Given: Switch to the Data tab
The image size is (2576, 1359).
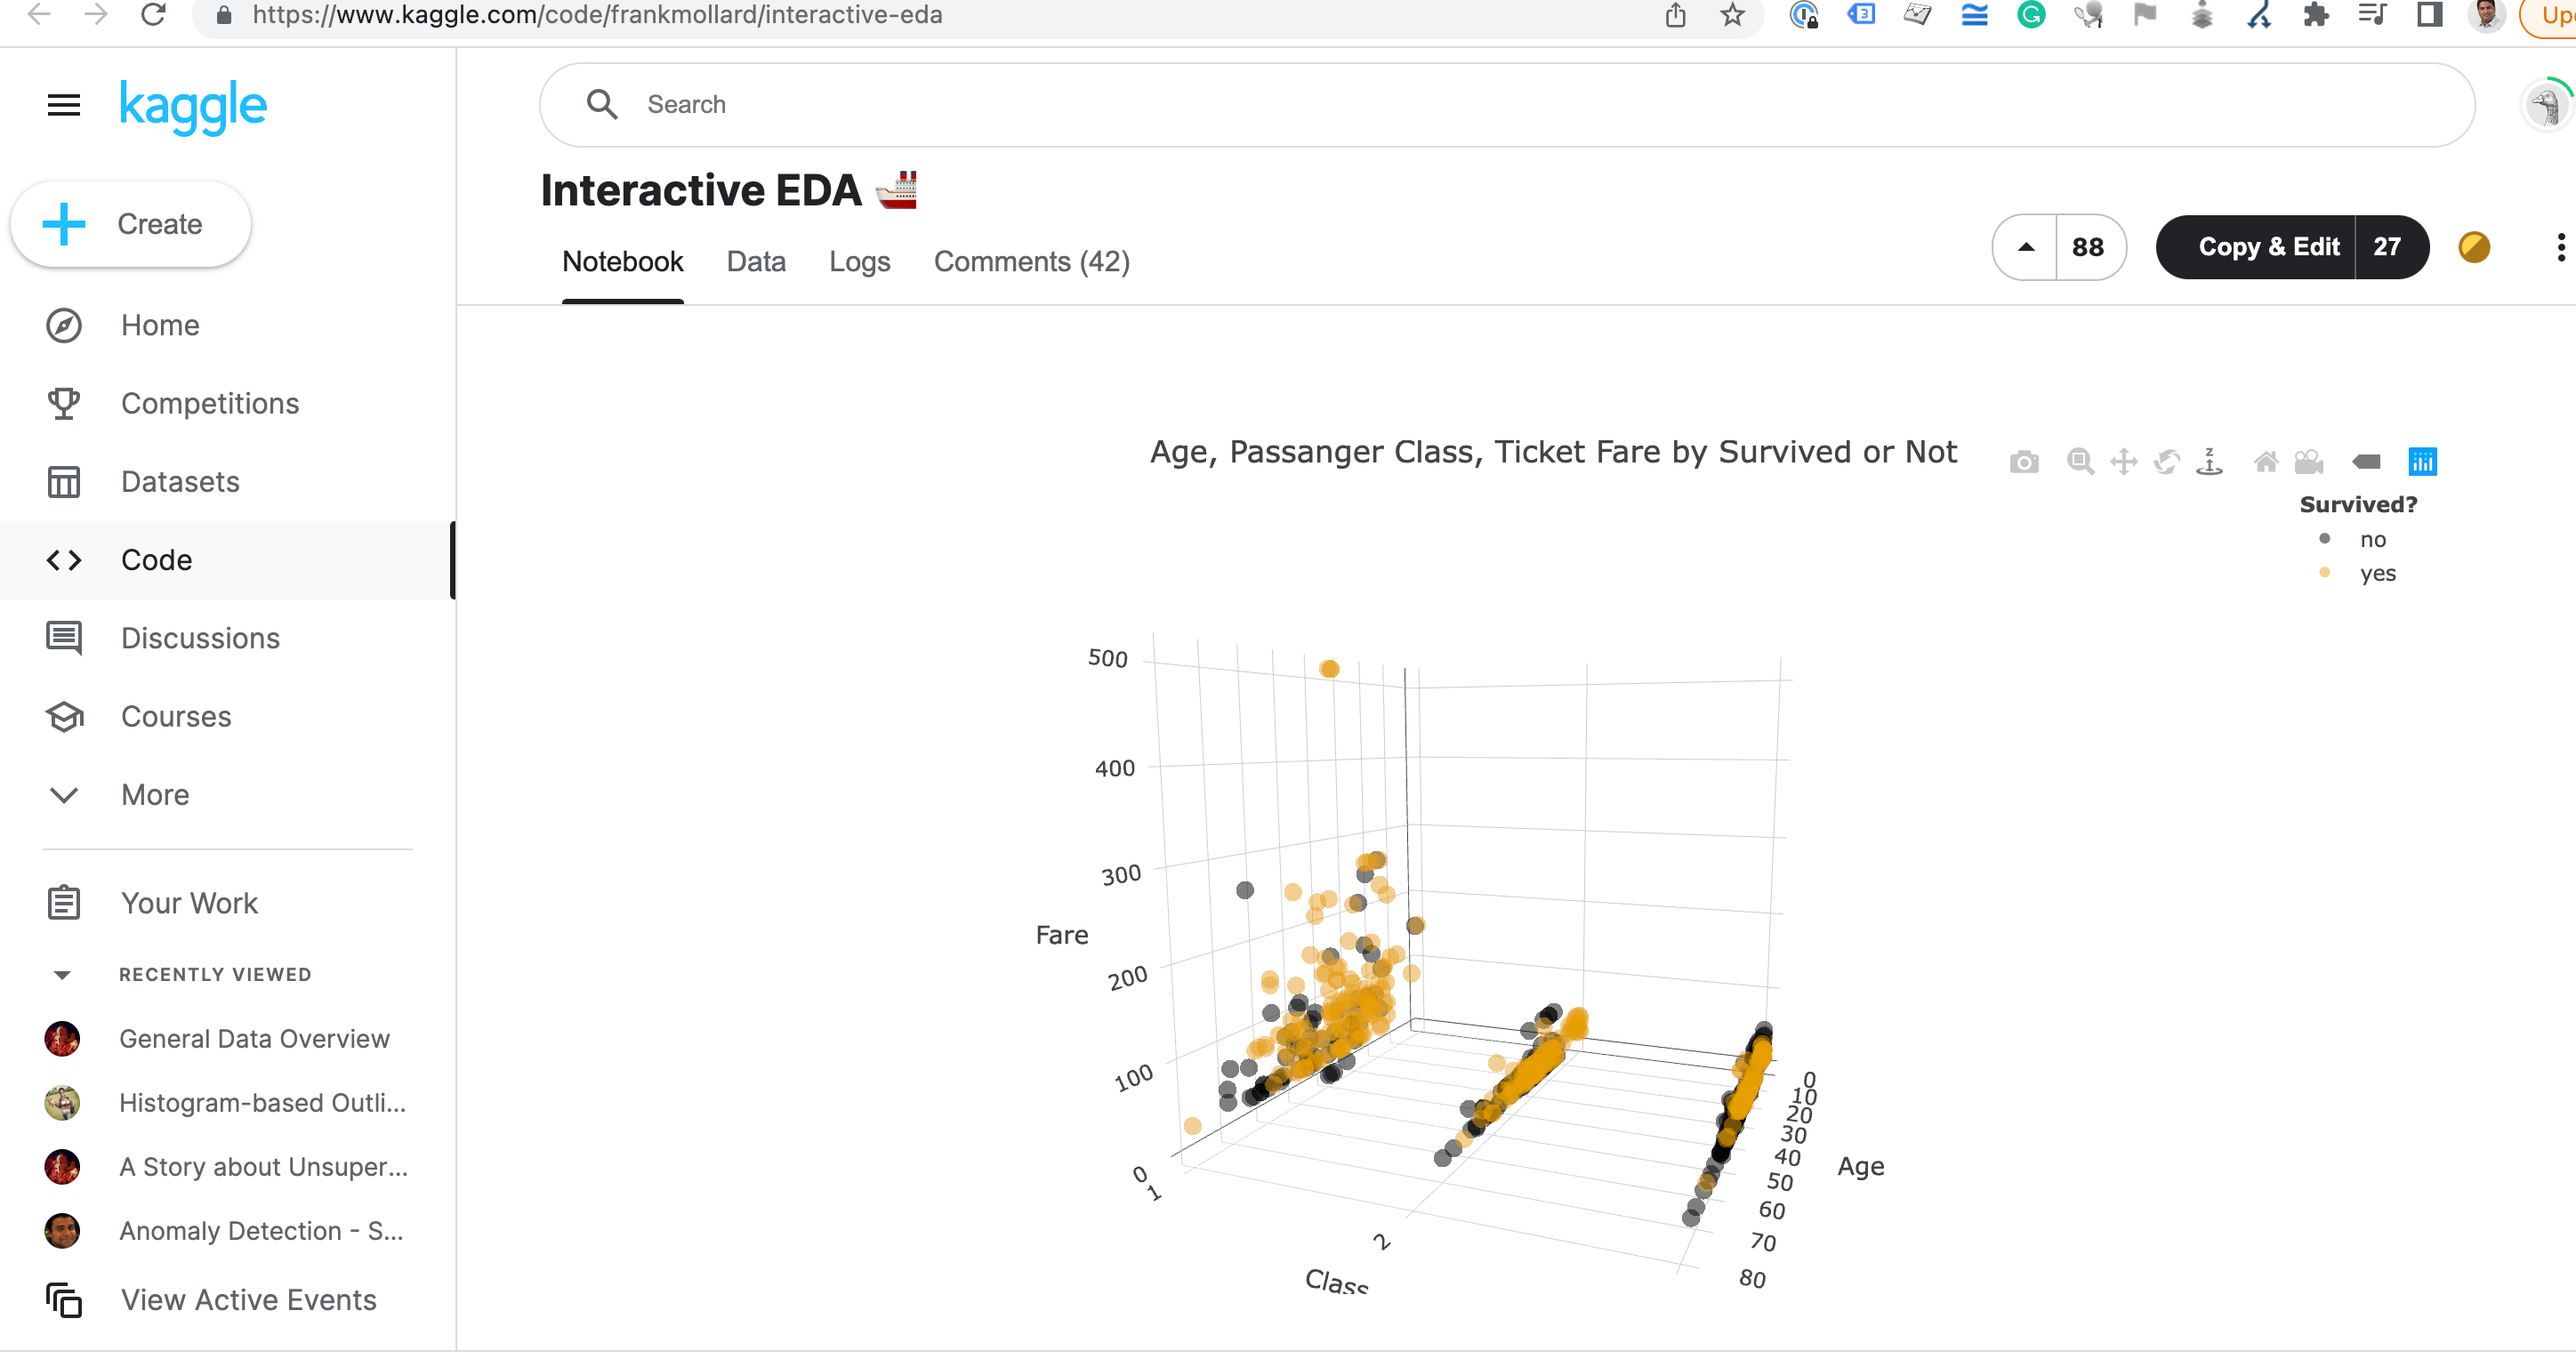Looking at the screenshot, I should pos(756,262).
